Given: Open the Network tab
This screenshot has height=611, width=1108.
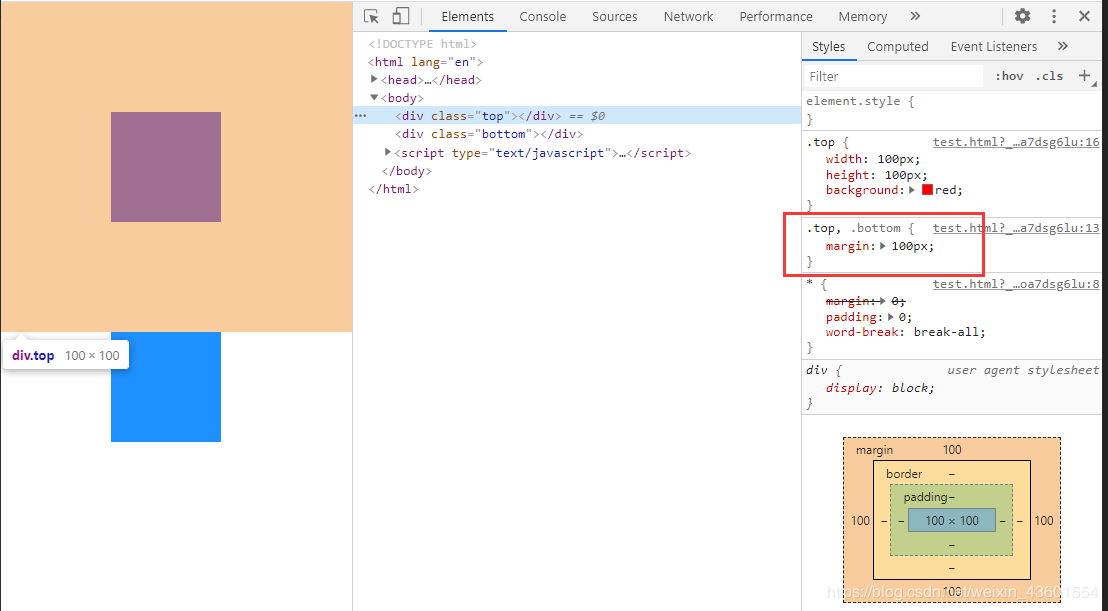Looking at the screenshot, I should 688,16.
